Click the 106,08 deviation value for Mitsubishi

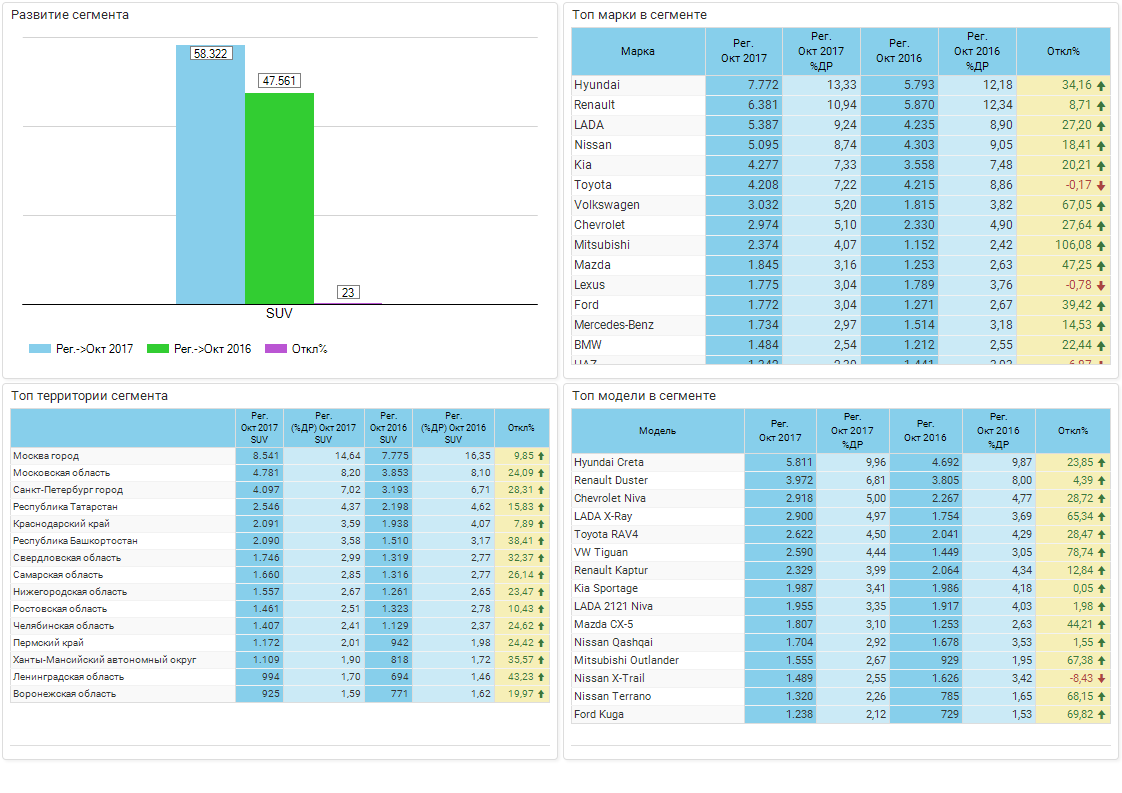1073,245
